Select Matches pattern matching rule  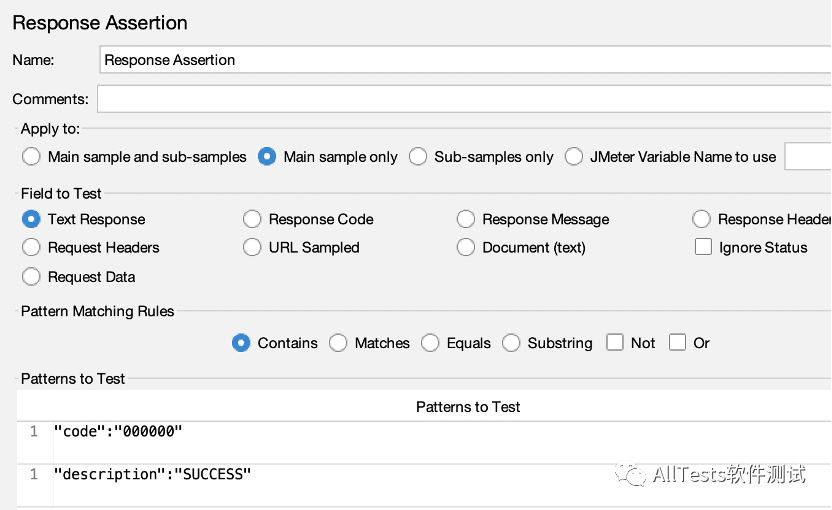(338, 343)
